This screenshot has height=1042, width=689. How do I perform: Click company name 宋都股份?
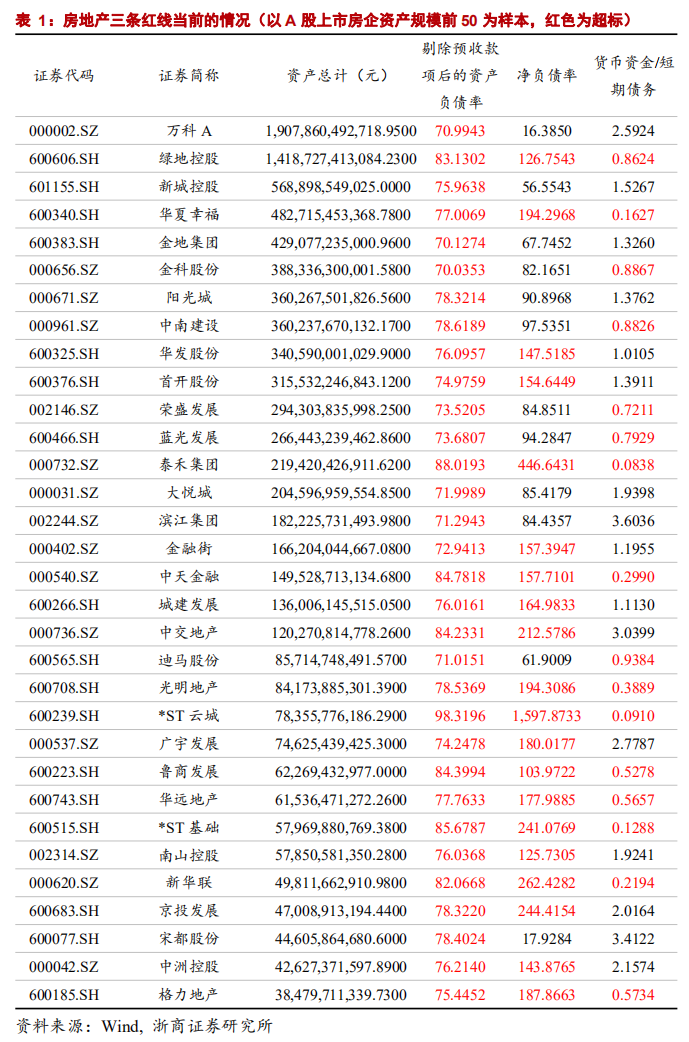tap(189, 938)
